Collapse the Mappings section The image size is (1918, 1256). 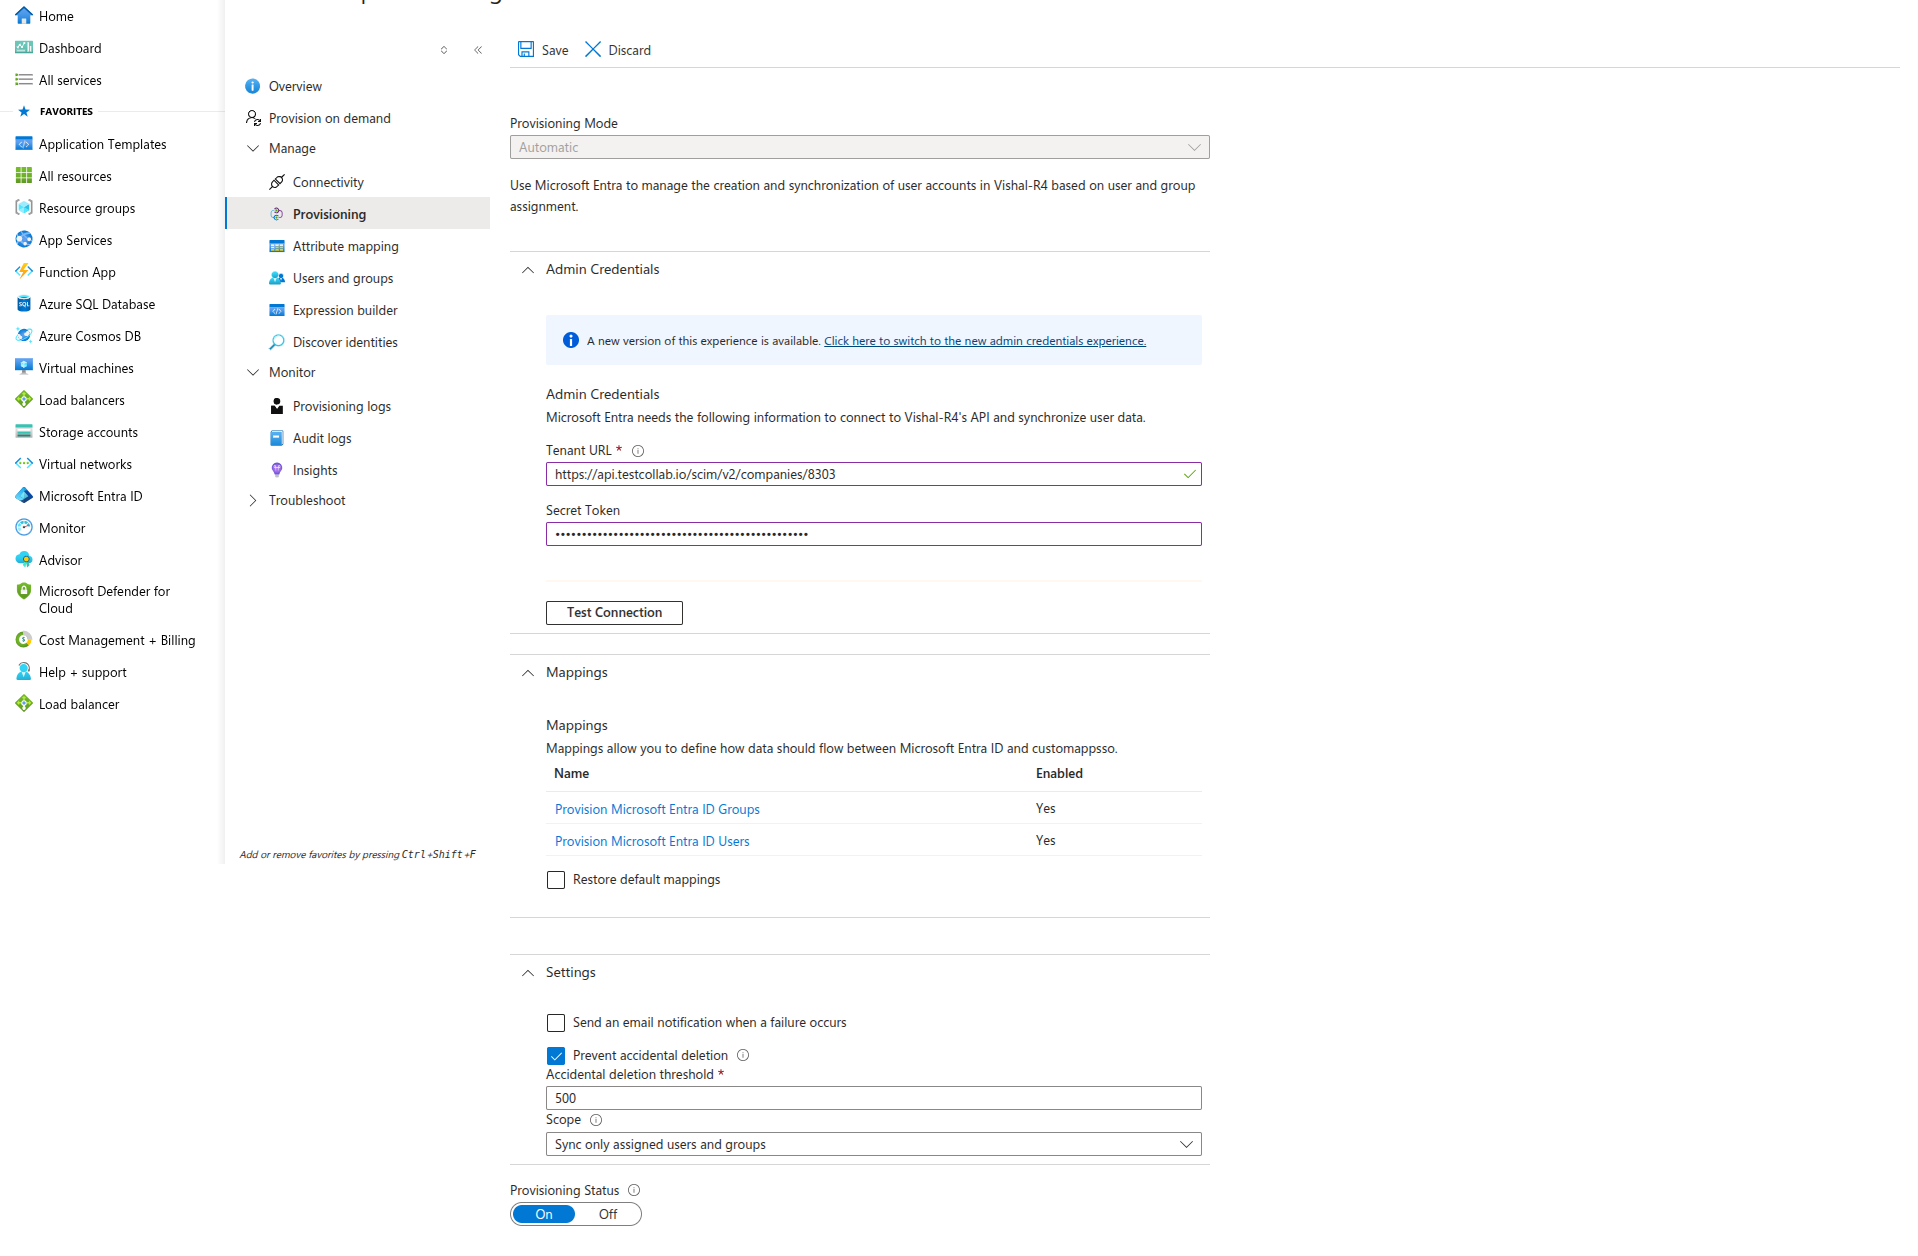pyautogui.click(x=528, y=673)
